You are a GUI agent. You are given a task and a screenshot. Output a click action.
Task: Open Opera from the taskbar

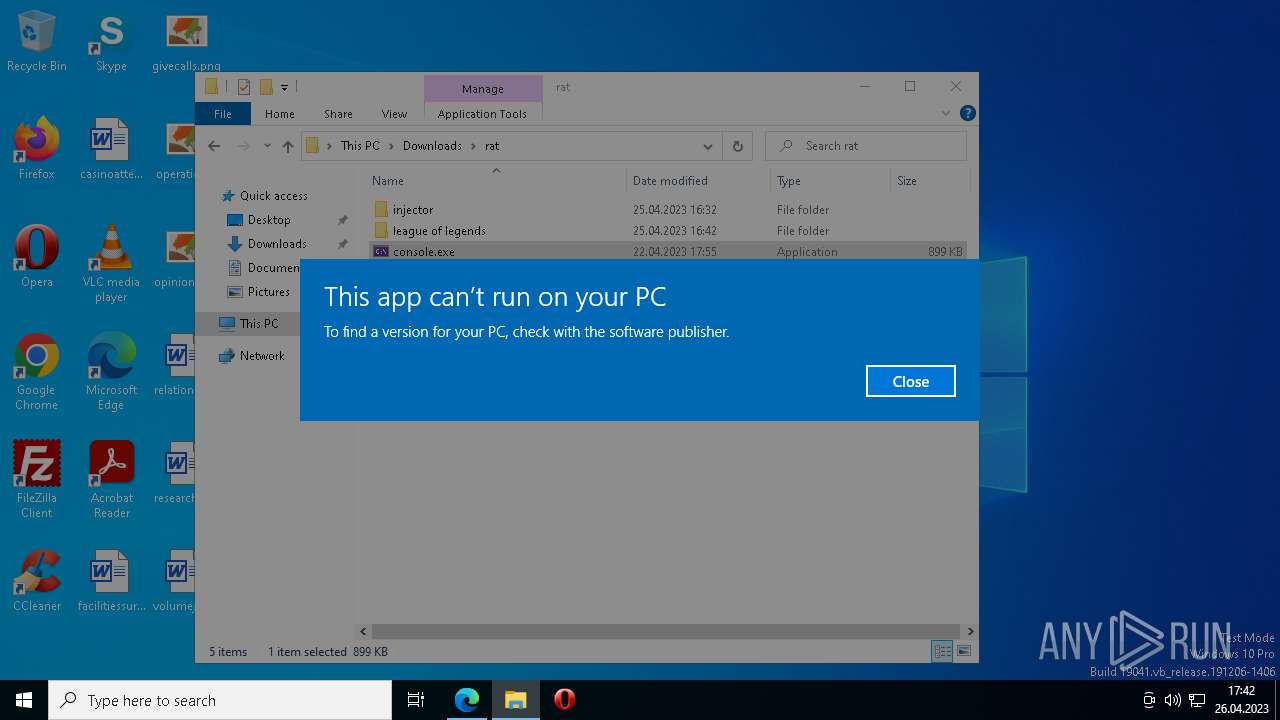pos(565,700)
